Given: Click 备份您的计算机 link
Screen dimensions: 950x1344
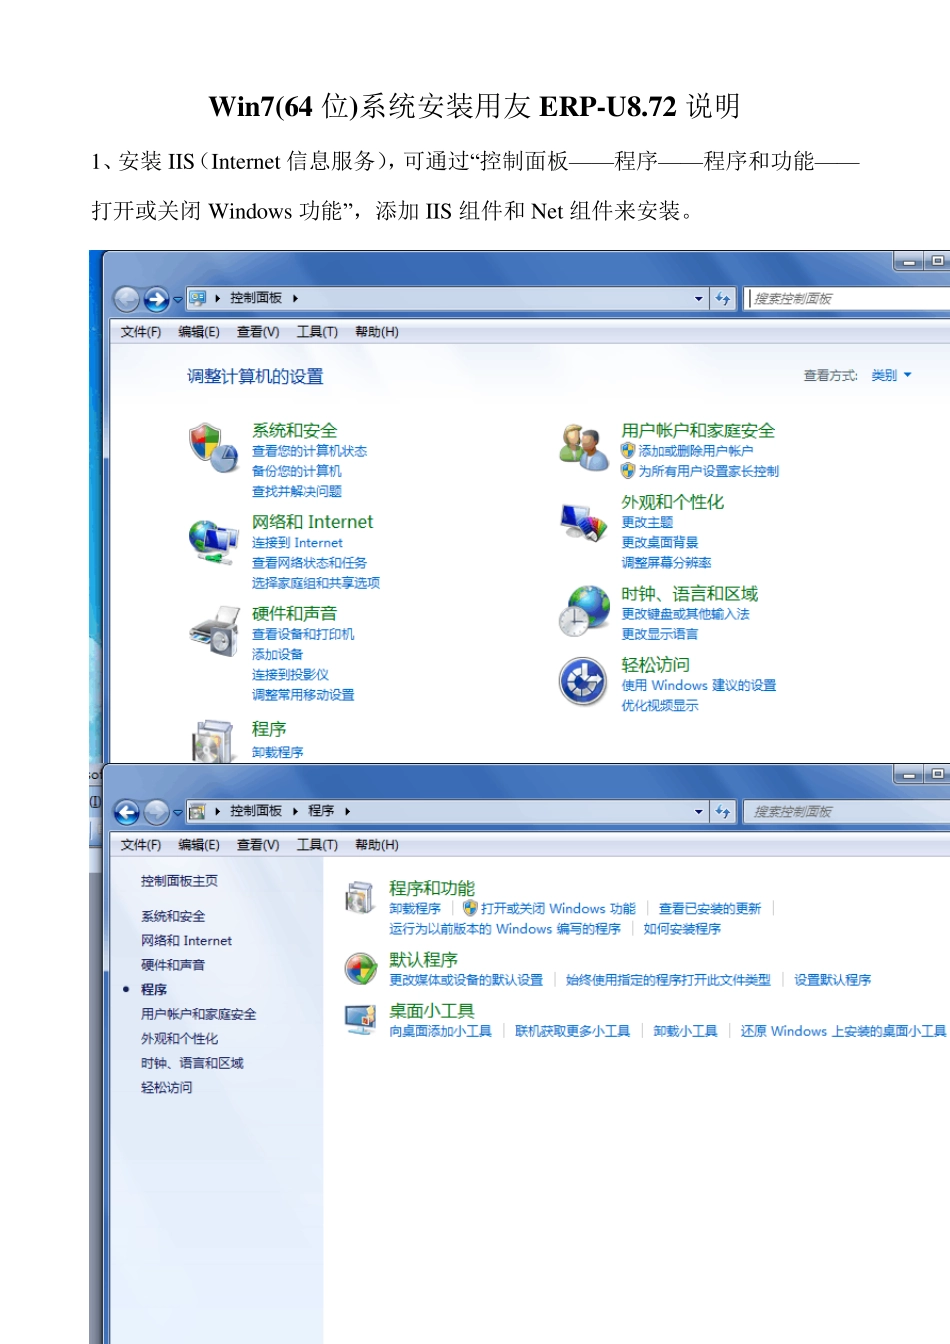Looking at the screenshot, I should click(297, 471).
